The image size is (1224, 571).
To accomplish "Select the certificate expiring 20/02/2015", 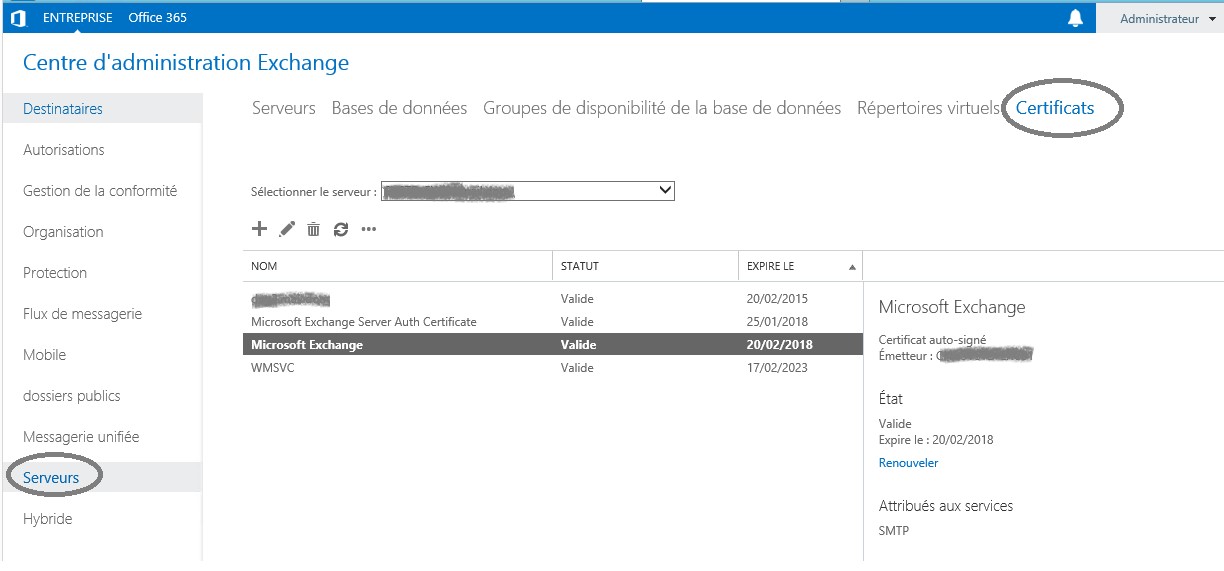I will 552,299.
